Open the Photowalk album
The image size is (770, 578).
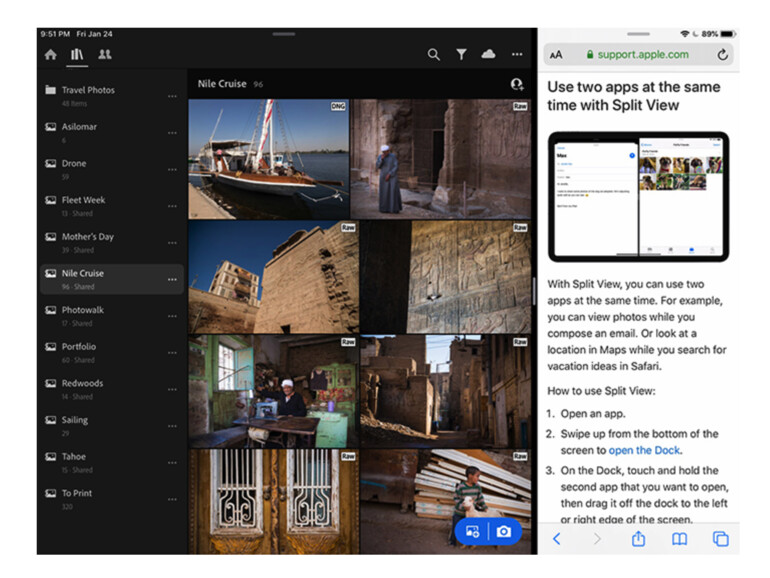tap(112, 316)
